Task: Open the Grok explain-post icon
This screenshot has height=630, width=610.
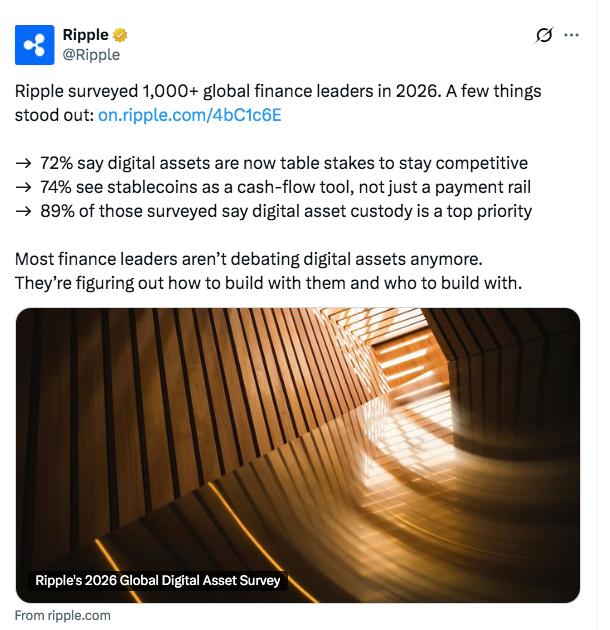Action: click(x=544, y=35)
